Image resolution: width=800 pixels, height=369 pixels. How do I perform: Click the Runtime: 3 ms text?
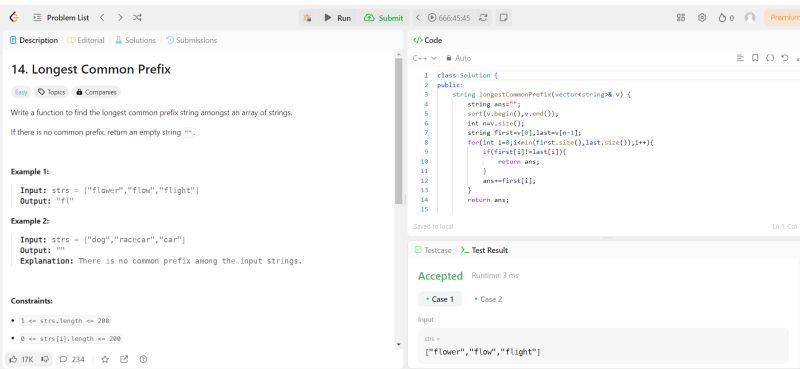coord(495,276)
